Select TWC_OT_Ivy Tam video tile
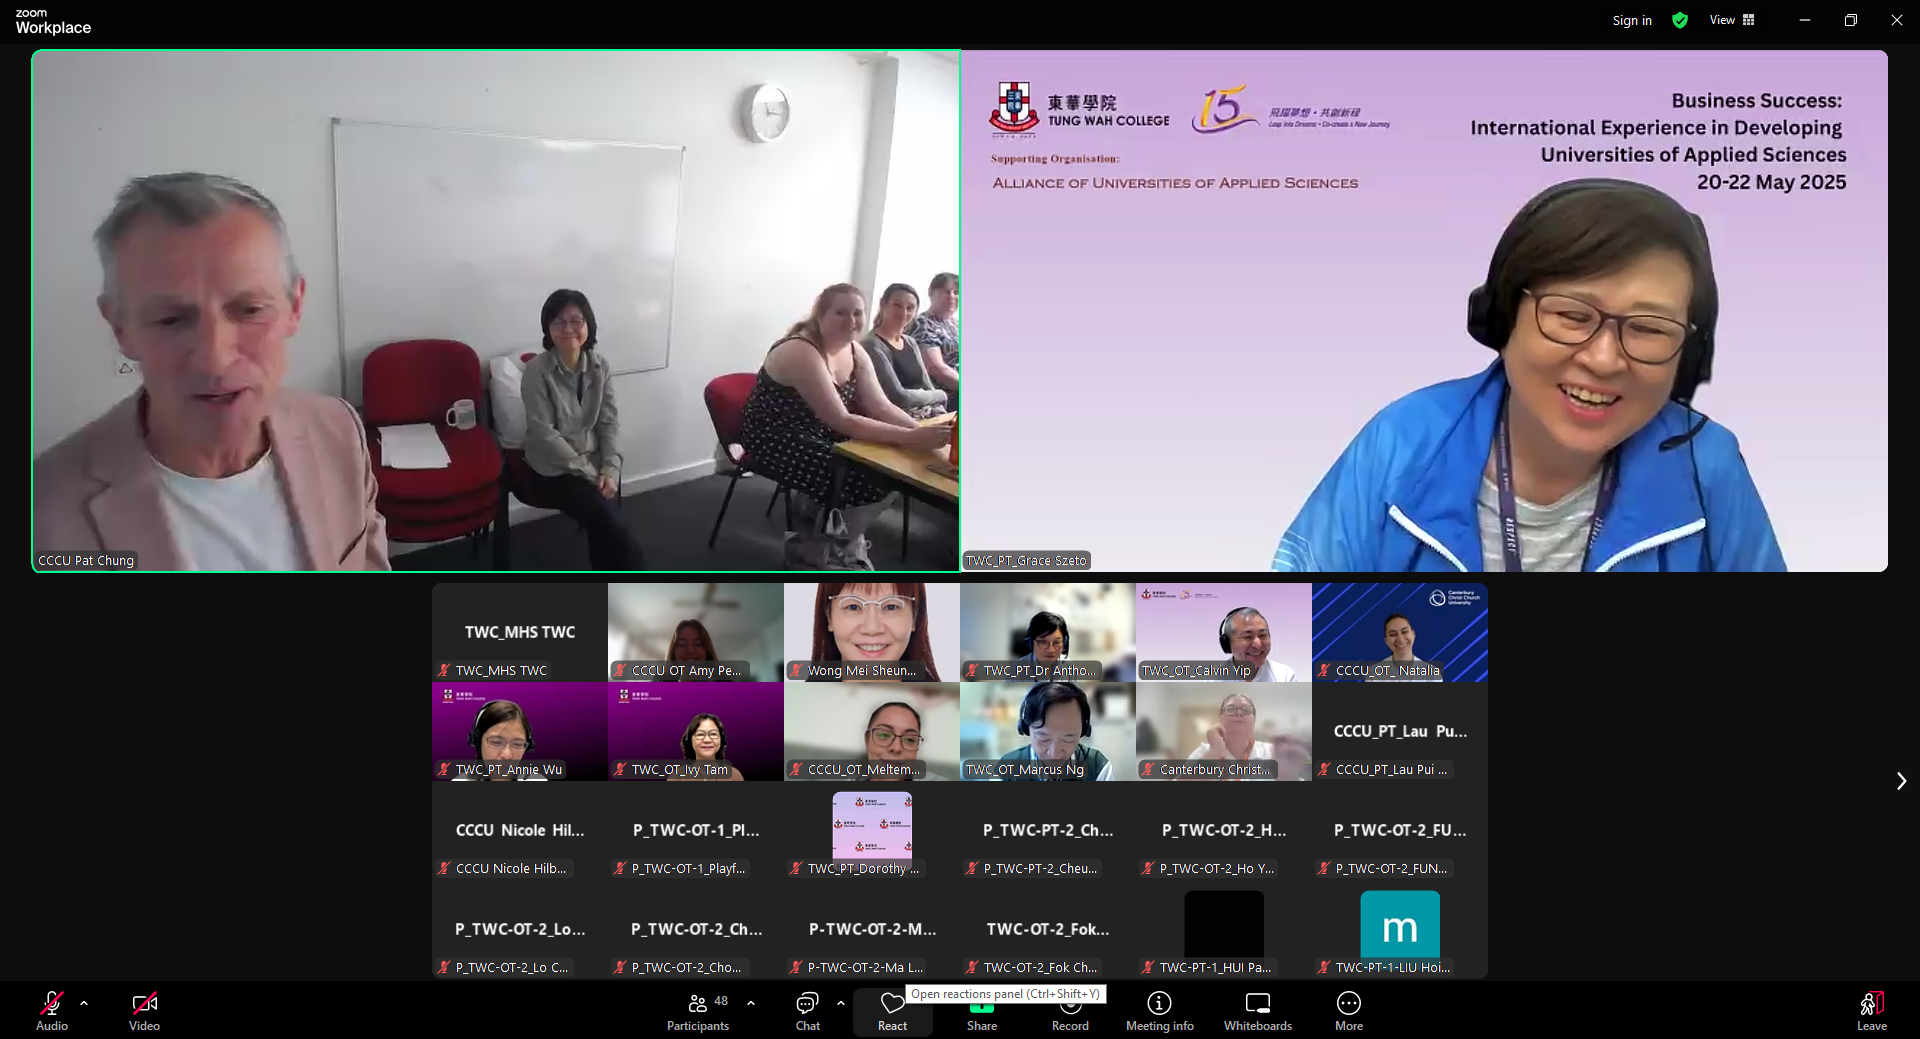The image size is (1920, 1039). [696, 731]
